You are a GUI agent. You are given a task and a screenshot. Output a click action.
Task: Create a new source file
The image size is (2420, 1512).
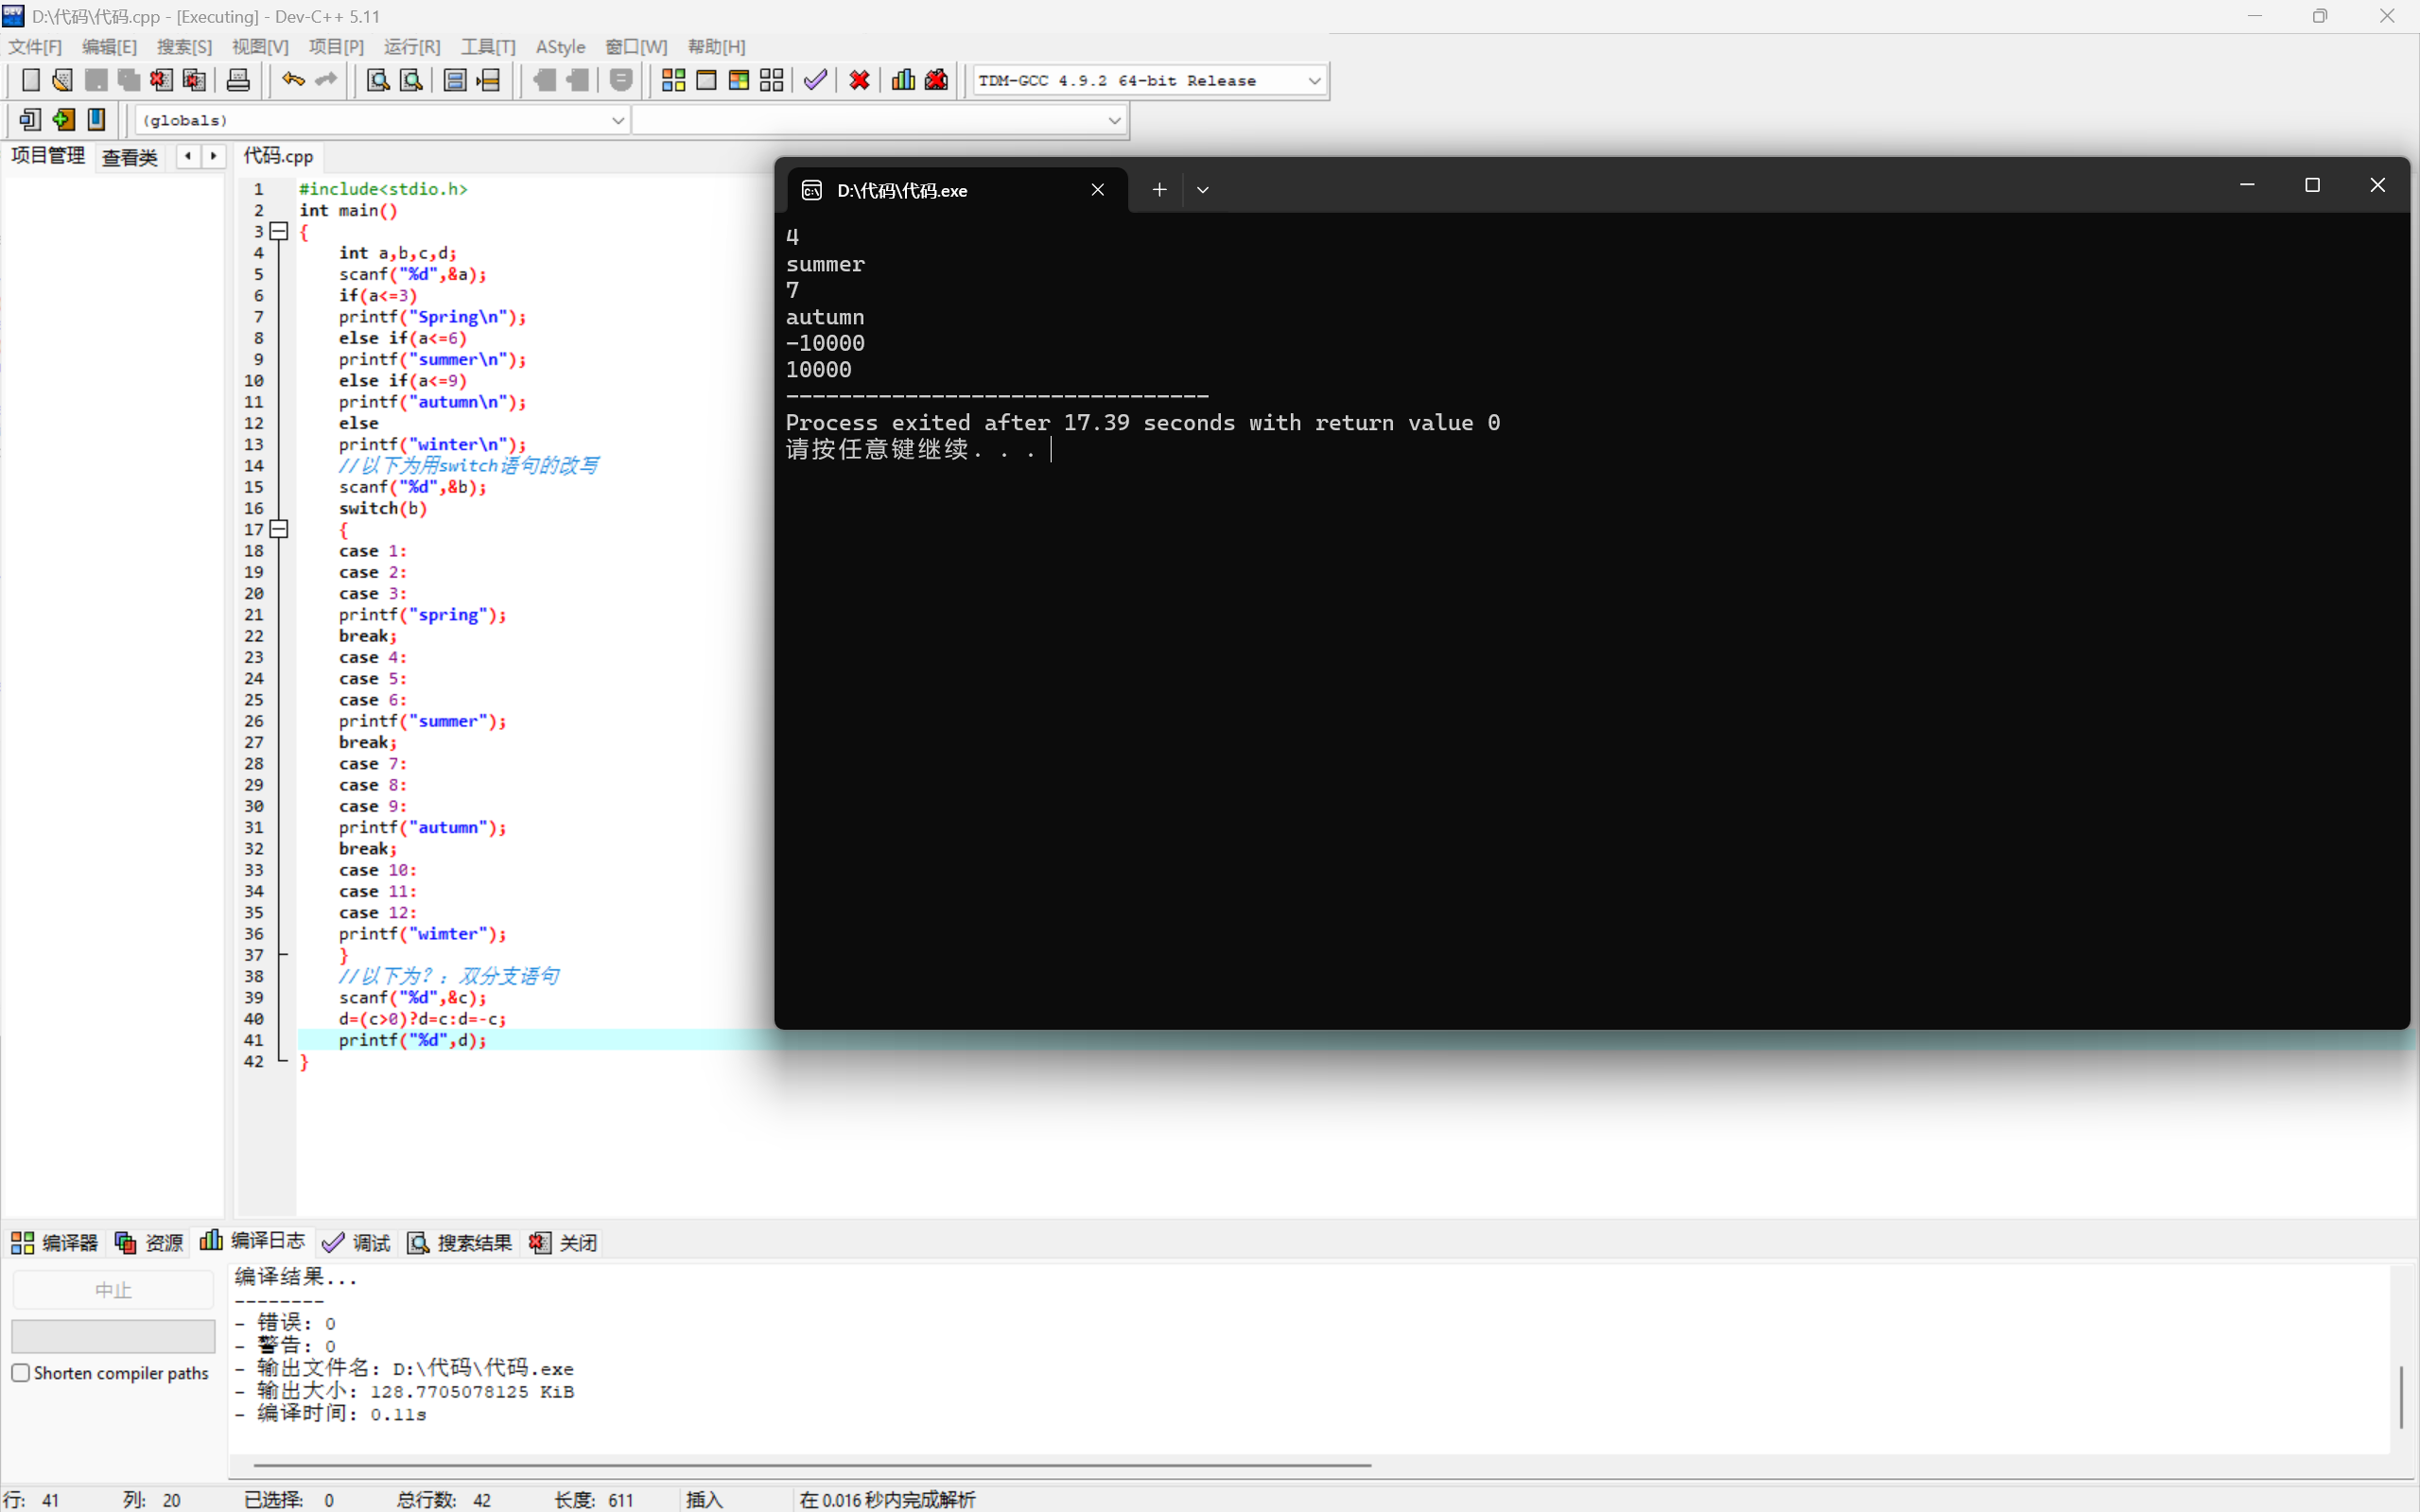pyautogui.click(x=30, y=80)
